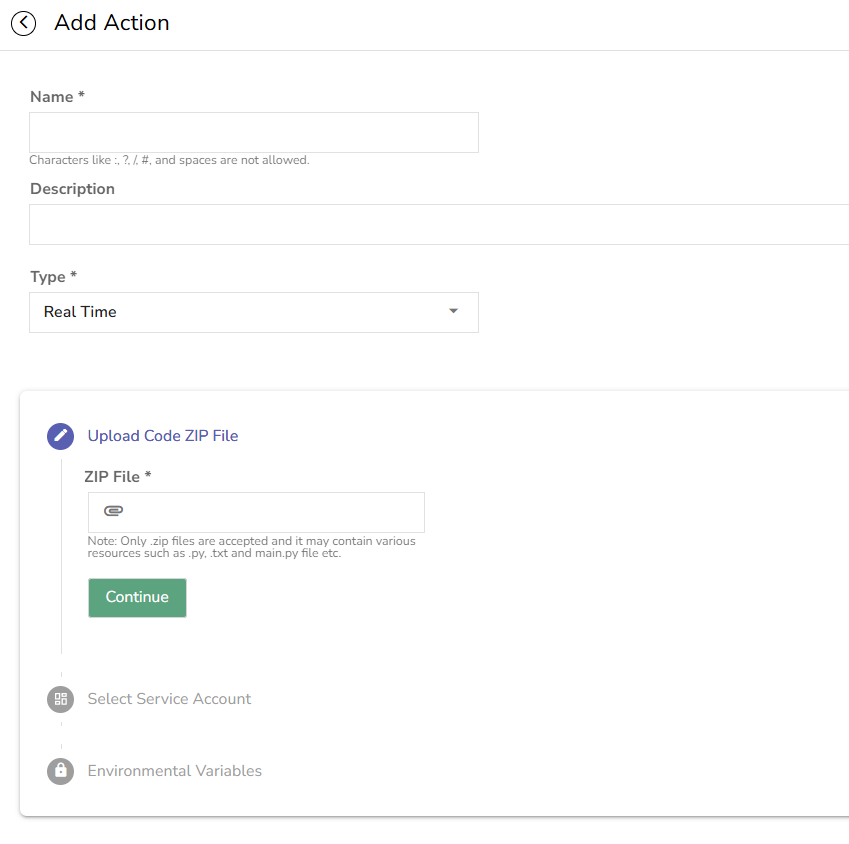Click the lock icon beside Environmental Variables

[60, 771]
